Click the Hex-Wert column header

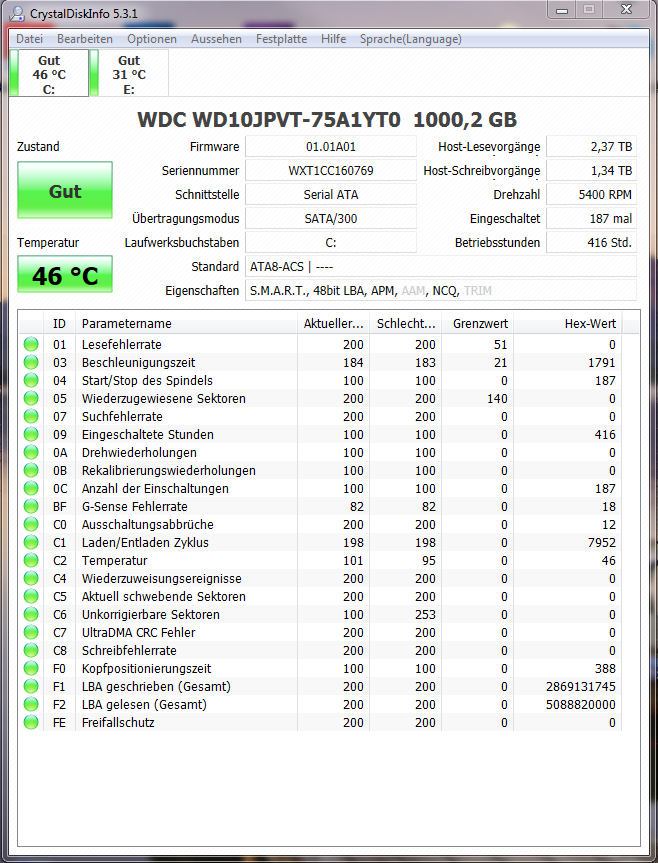pyautogui.click(x=568, y=324)
